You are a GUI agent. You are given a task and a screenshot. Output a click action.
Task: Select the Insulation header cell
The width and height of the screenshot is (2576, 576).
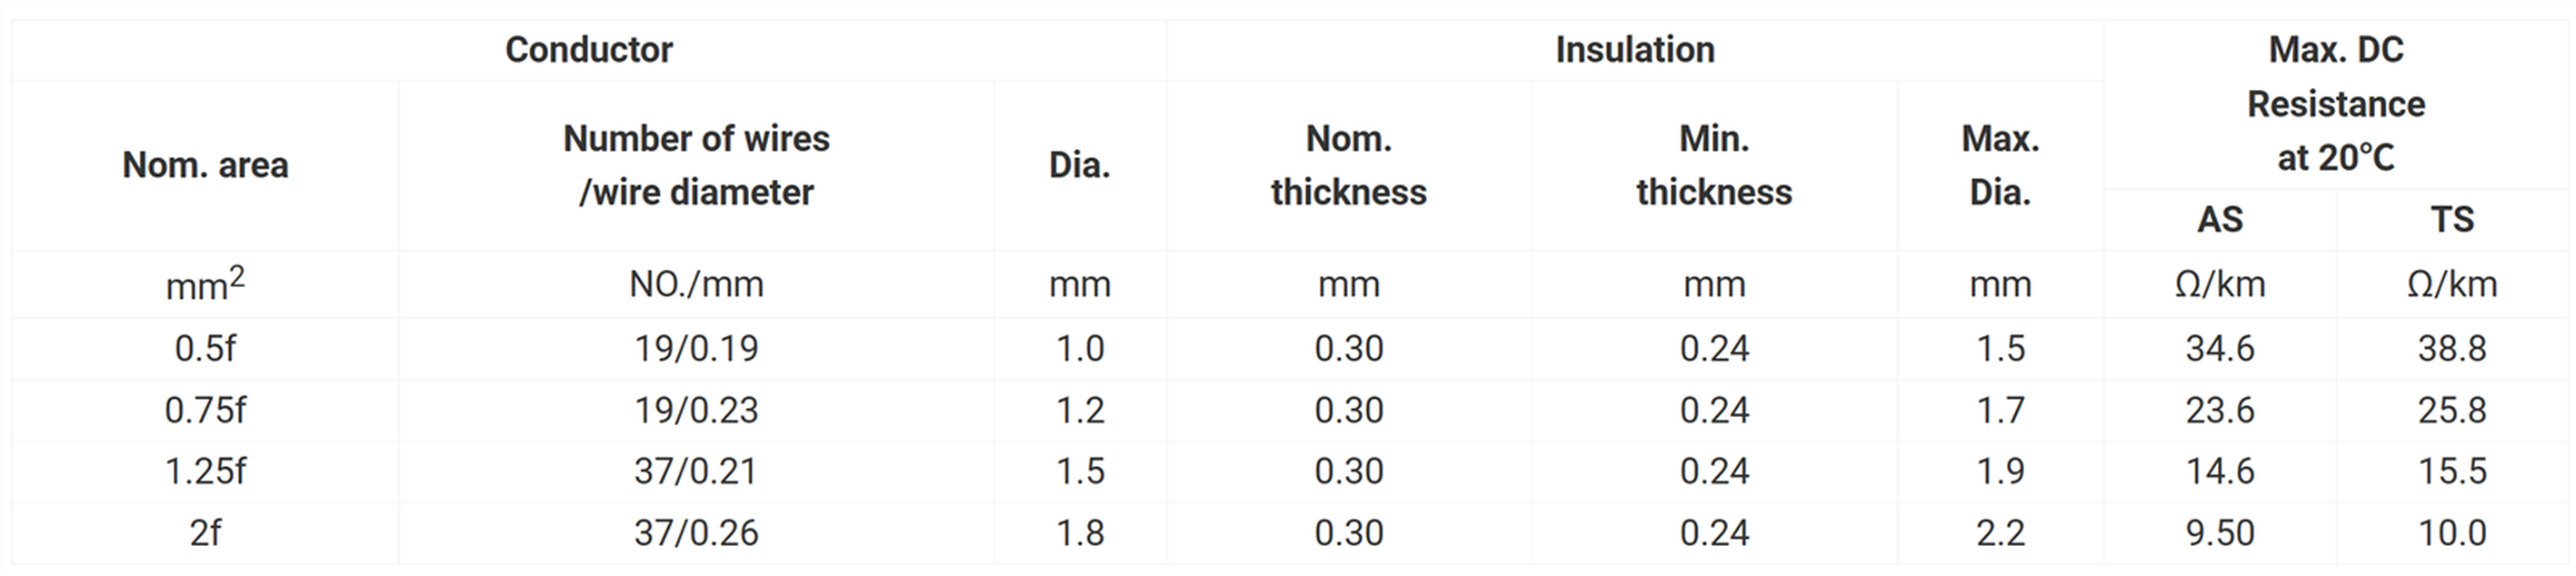pos(1635,50)
